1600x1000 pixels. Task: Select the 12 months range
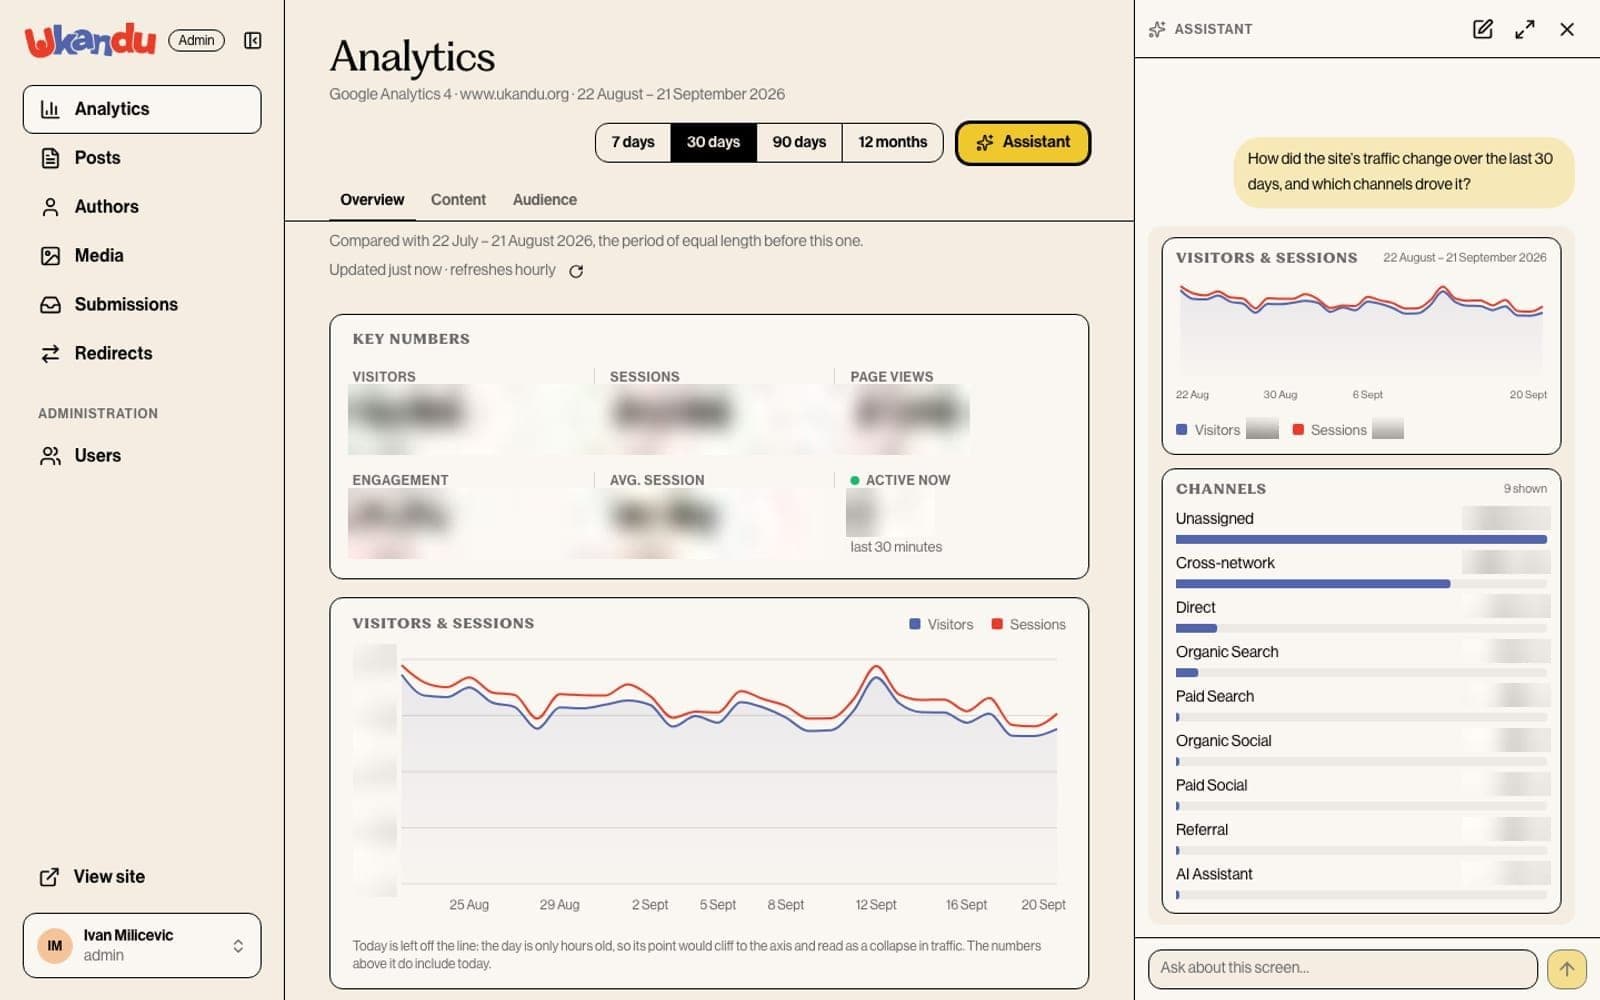892,142
